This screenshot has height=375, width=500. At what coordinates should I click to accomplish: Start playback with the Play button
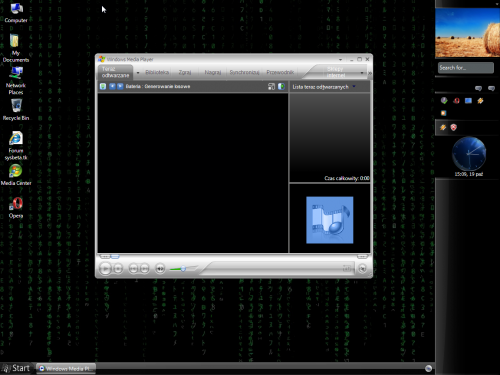coord(105,268)
